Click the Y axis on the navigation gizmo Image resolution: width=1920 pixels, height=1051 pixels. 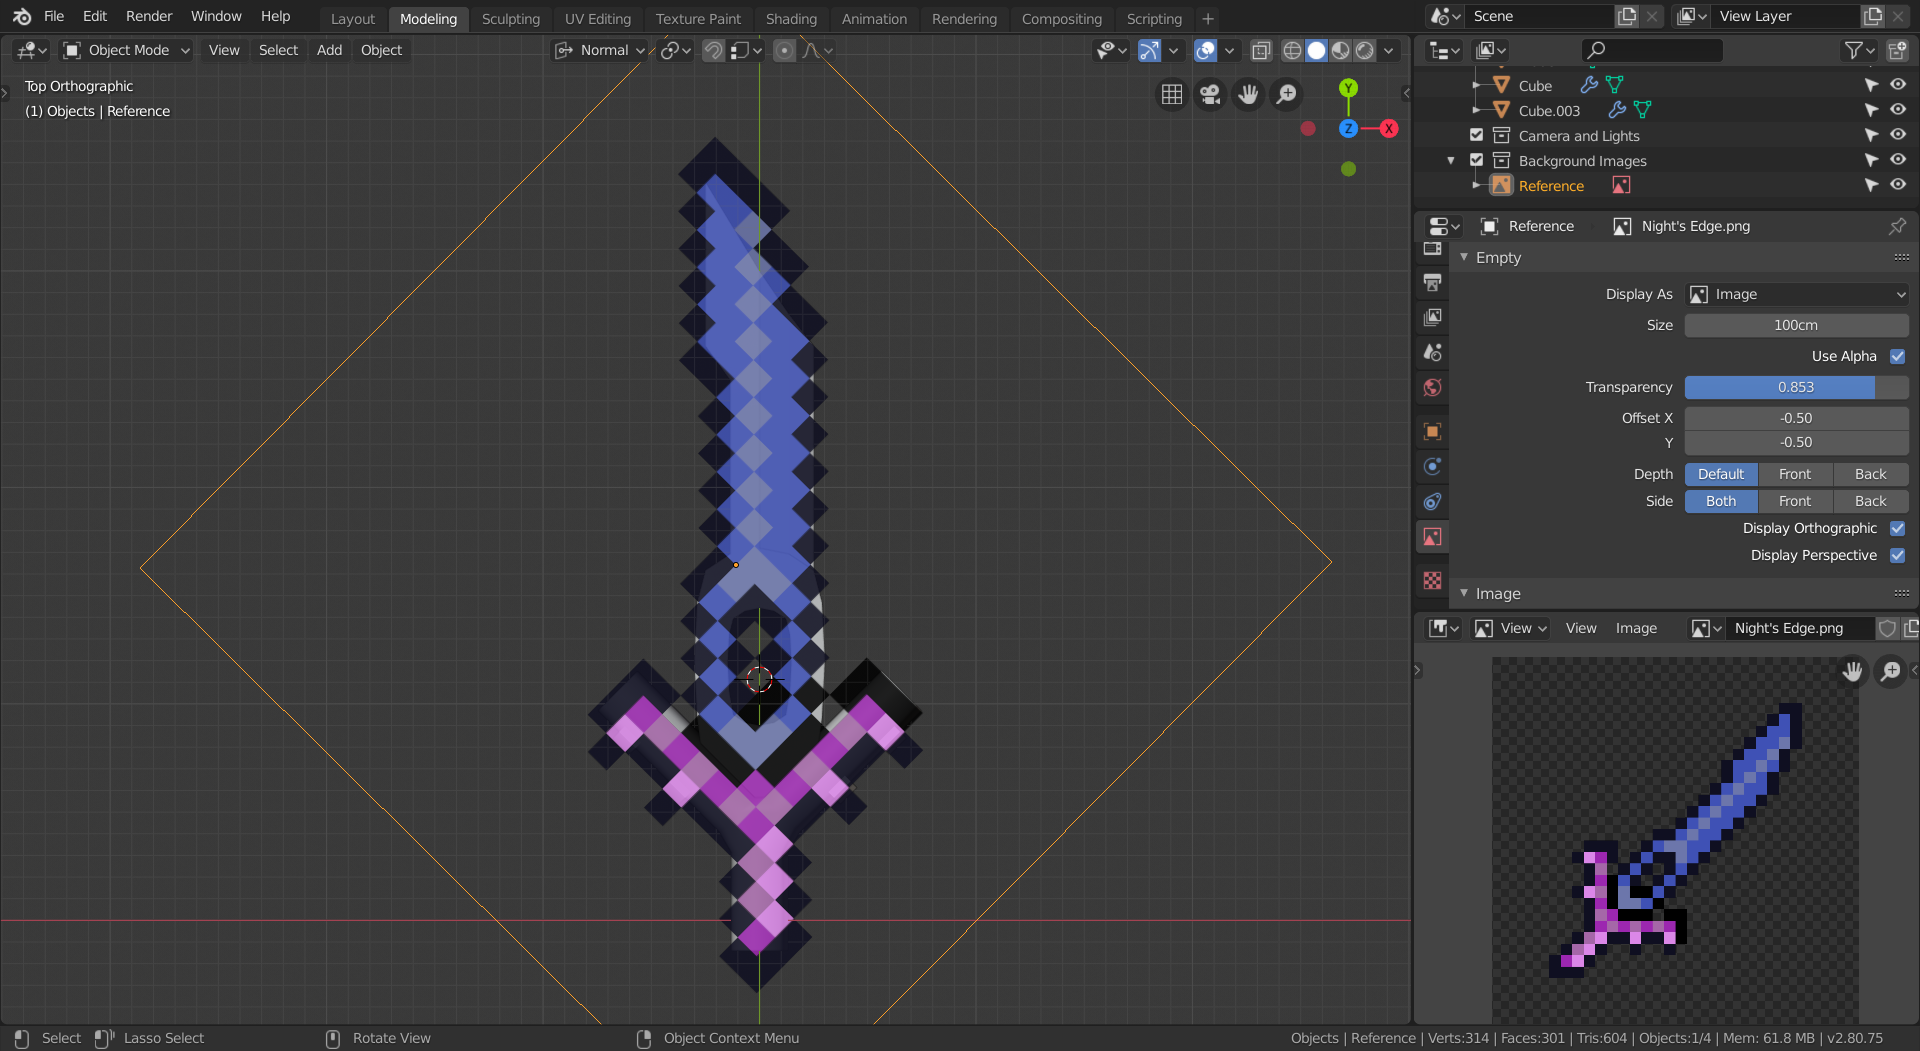(x=1348, y=88)
